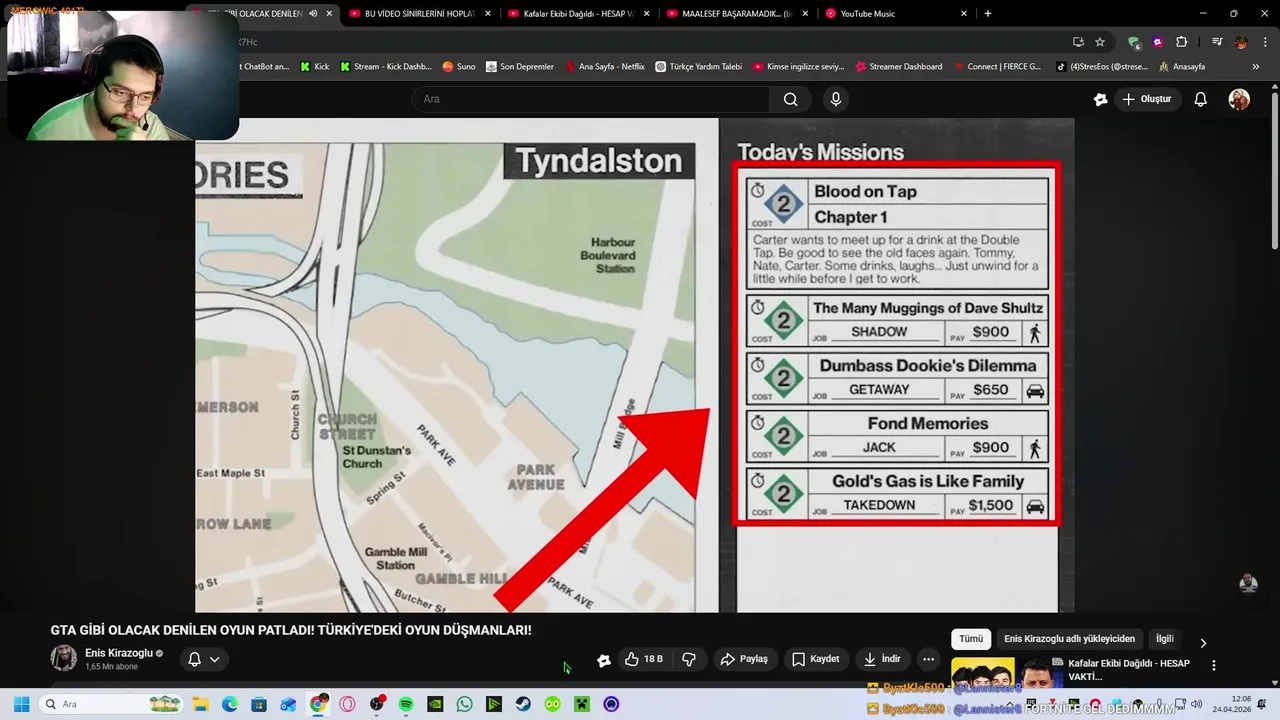Show more filter chips with arrow
This screenshot has height=720, width=1280.
[x=1203, y=643]
